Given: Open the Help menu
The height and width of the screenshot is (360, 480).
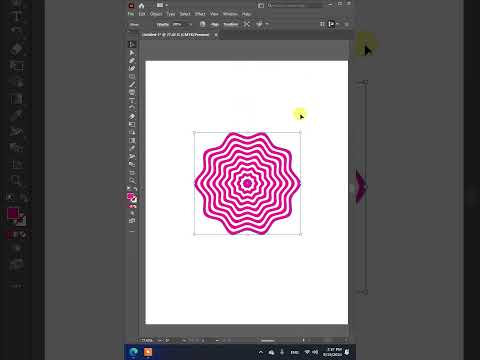Looking at the screenshot, I should tap(246, 14).
